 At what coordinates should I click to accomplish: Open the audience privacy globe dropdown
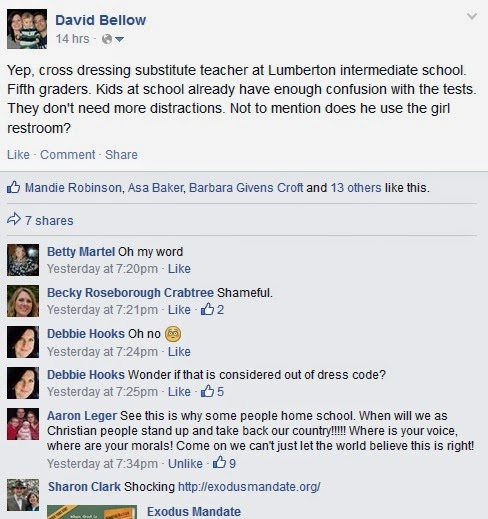[x=113, y=39]
